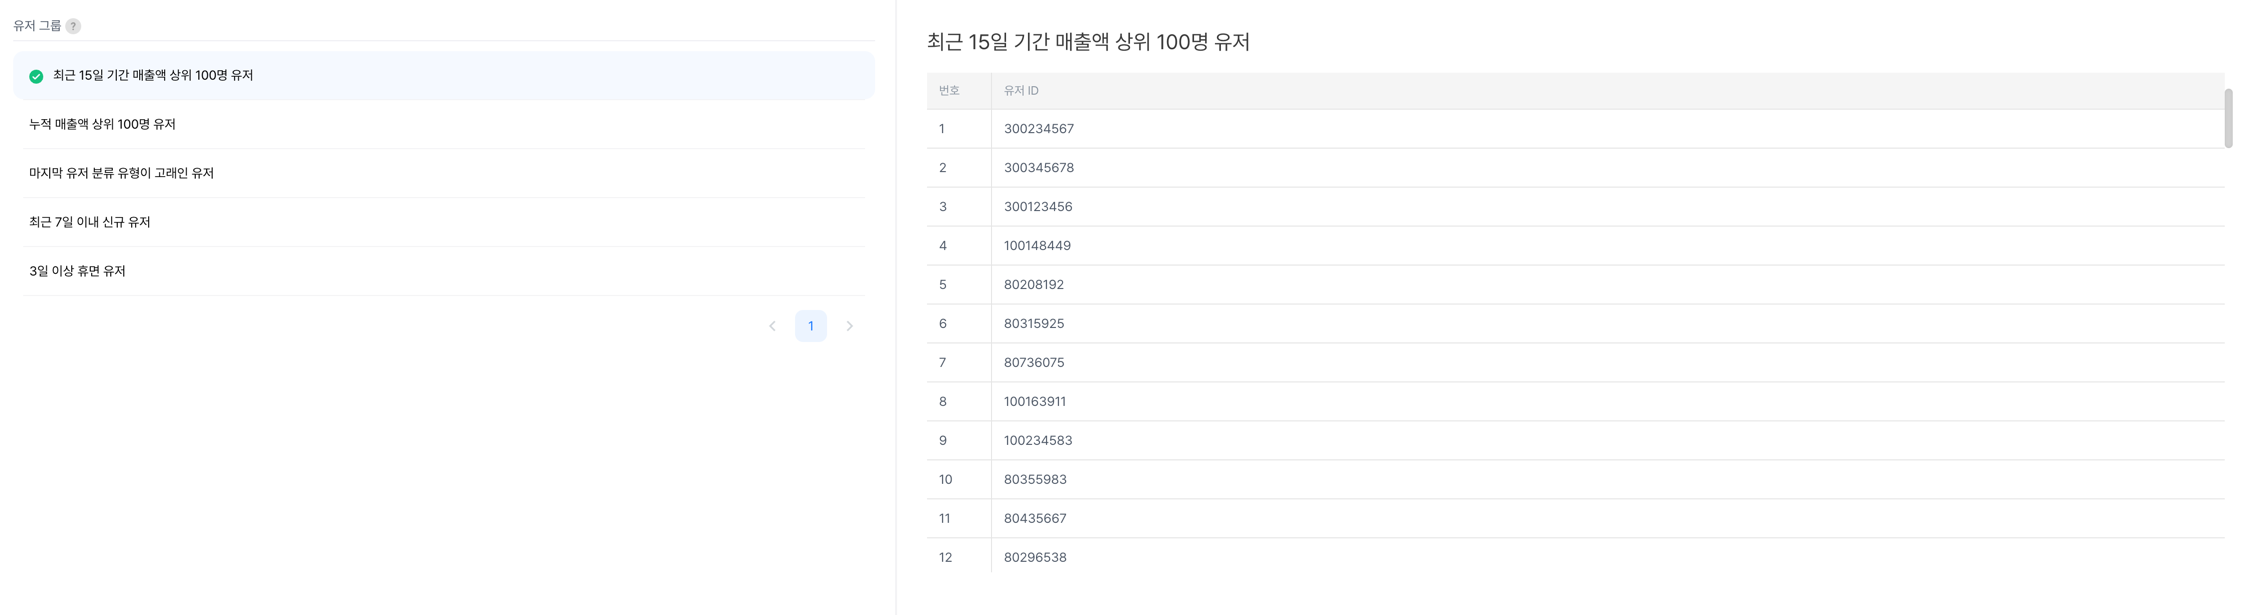Viewport: 2251px width, 615px height.
Task: Select user ID 300345678 in the table
Action: (1039, 168)
